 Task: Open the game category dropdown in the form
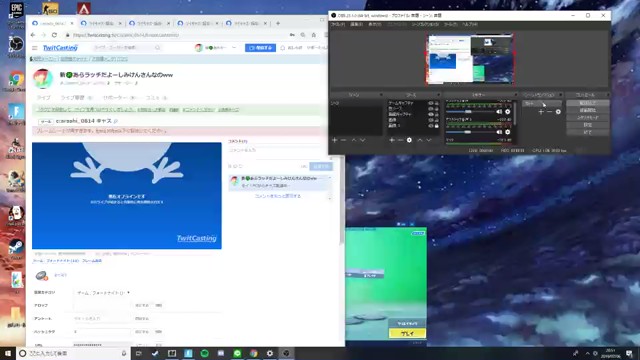103,293
